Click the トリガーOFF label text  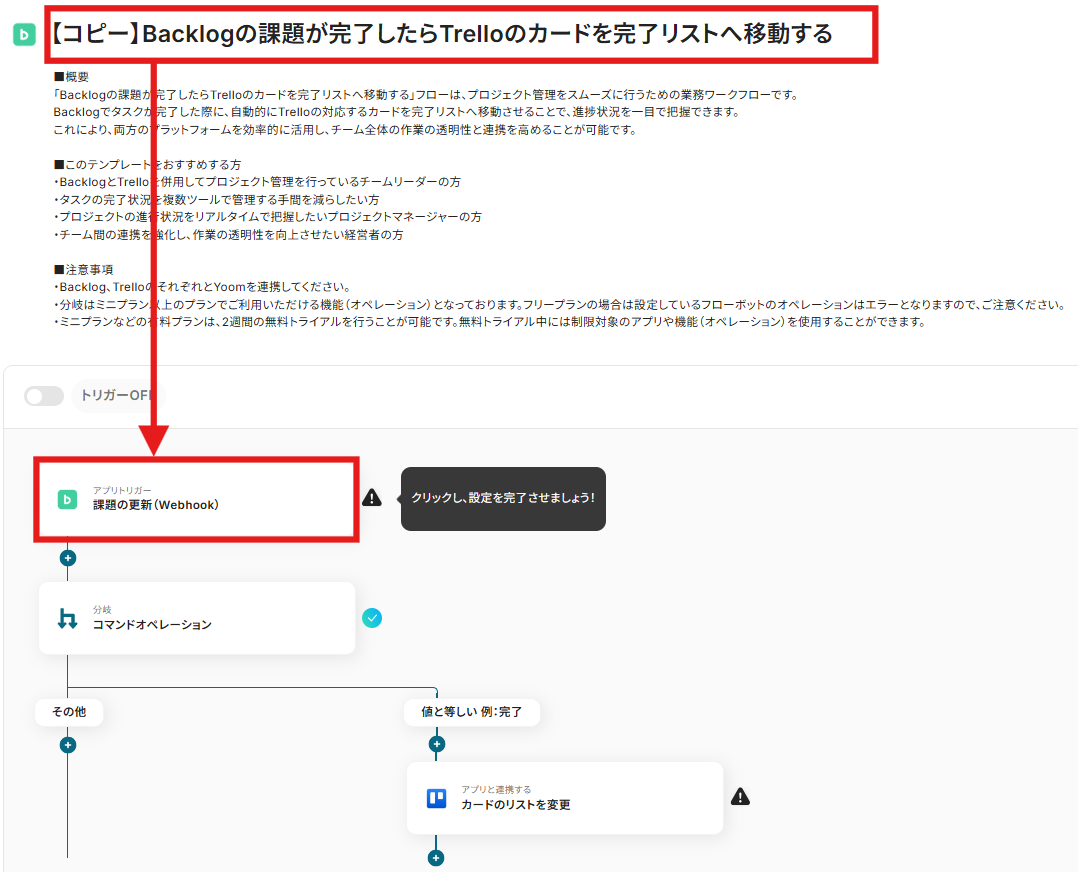[115, 395]
